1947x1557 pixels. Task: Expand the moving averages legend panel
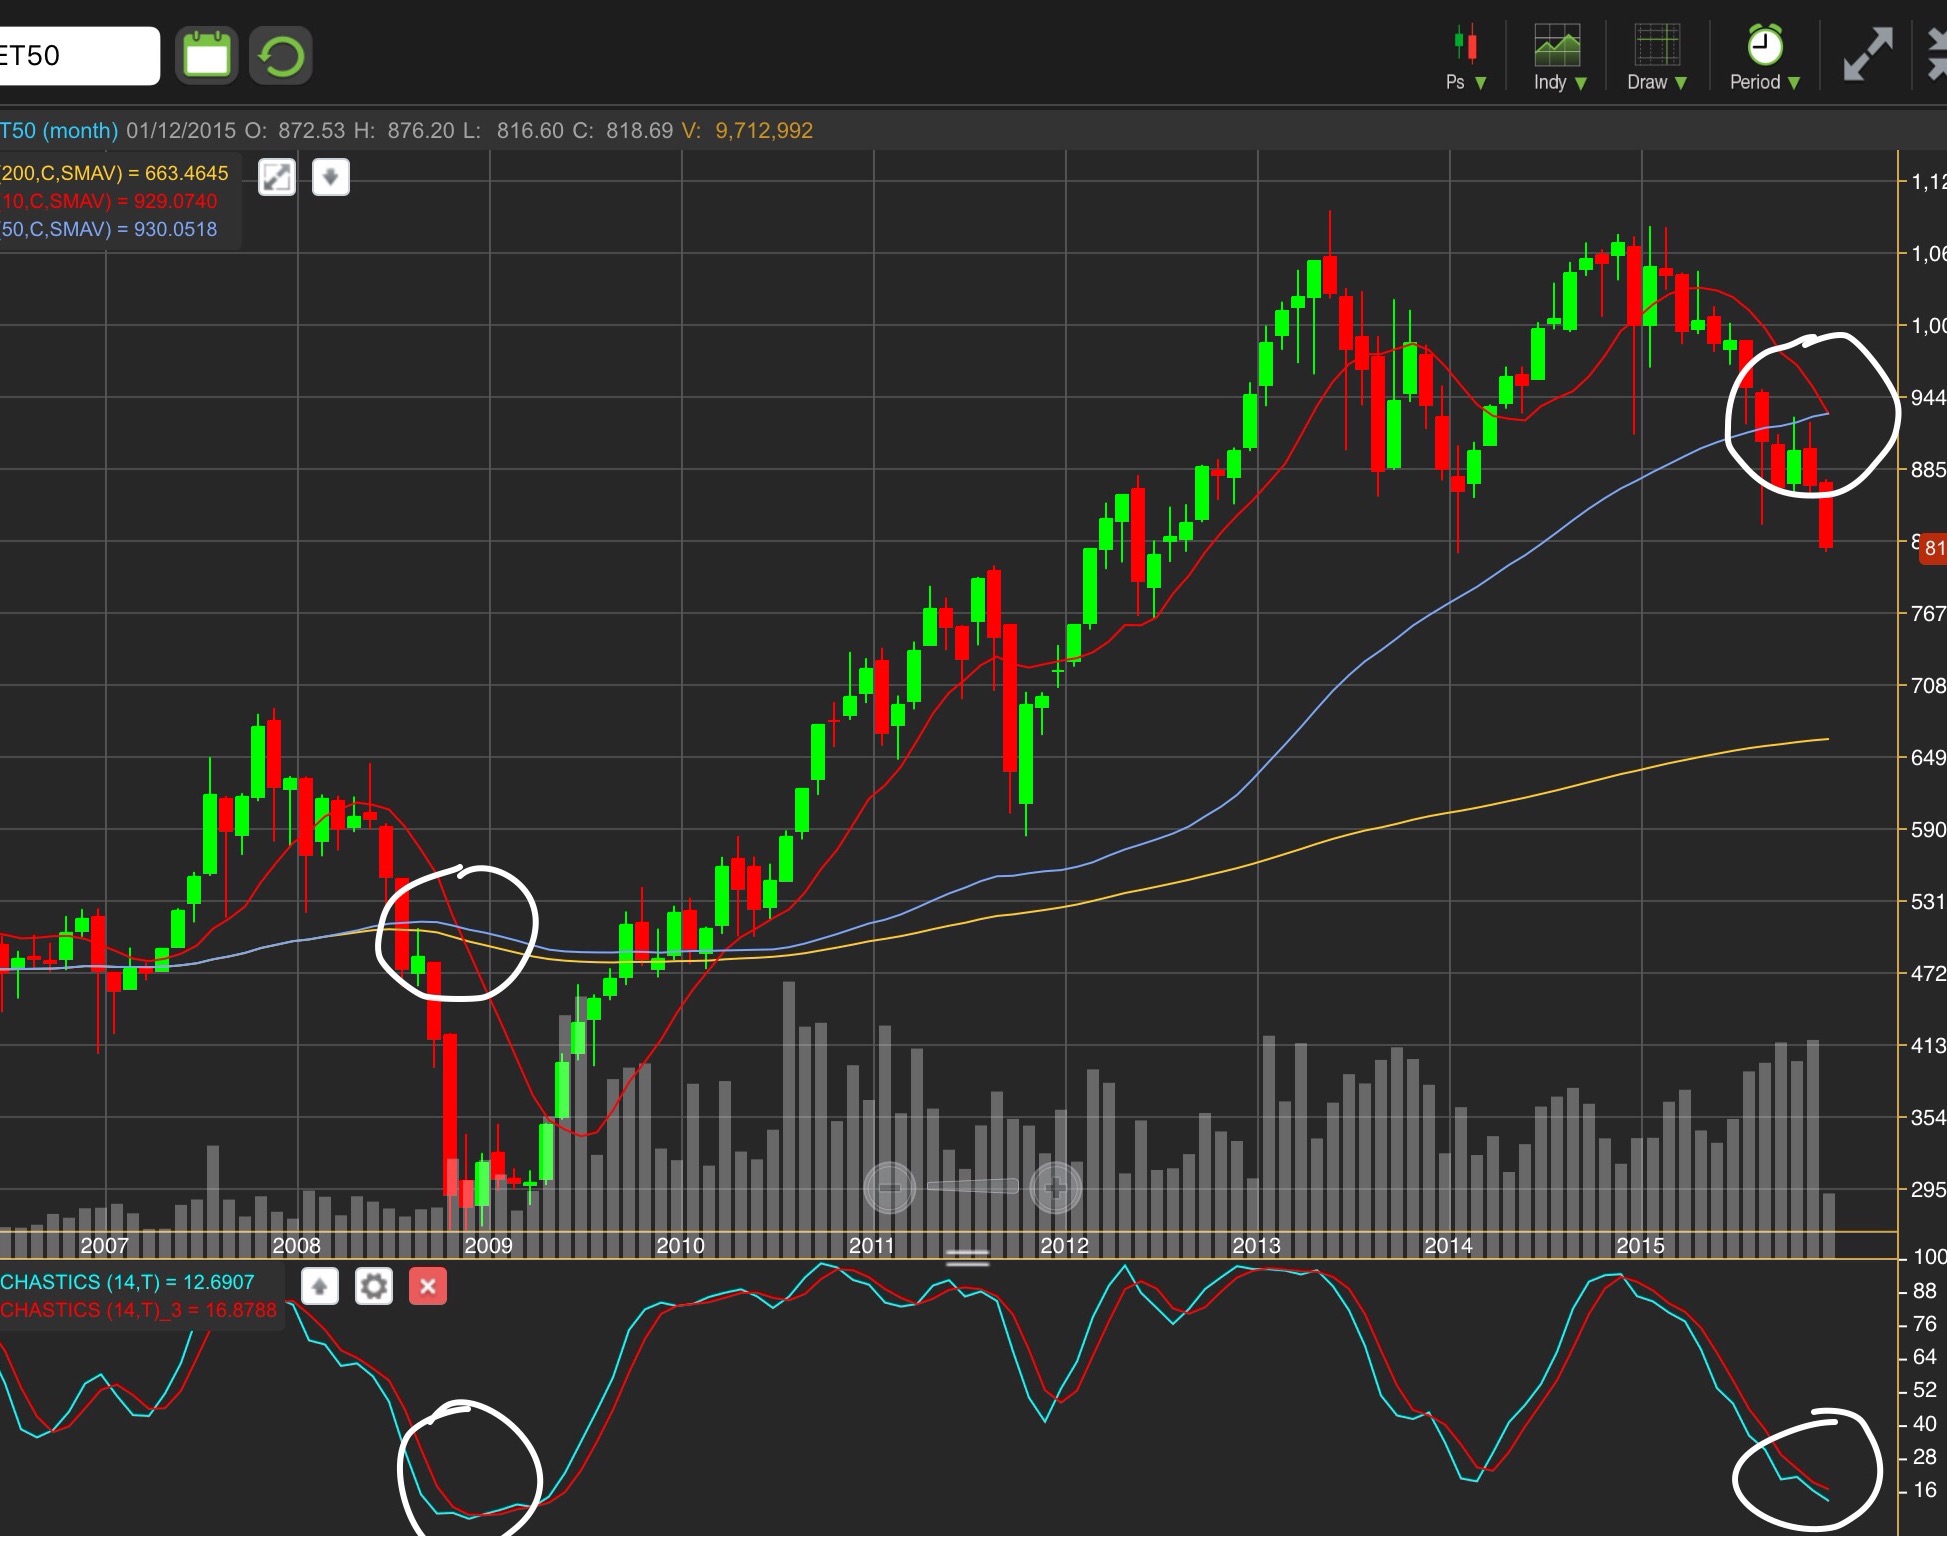pyautogui.click(x=277, y=178)
